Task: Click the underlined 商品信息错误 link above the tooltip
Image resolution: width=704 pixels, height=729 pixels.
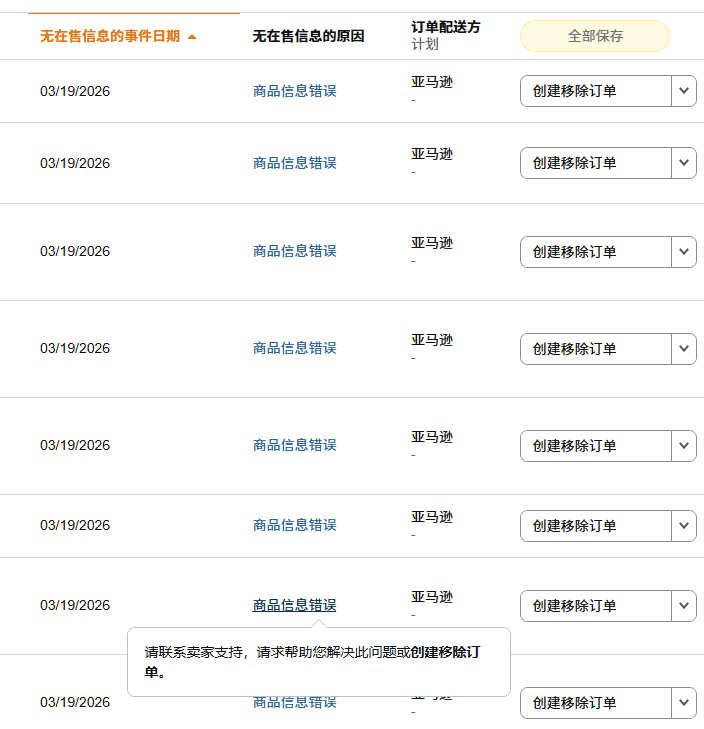Action: coord(294,605)
